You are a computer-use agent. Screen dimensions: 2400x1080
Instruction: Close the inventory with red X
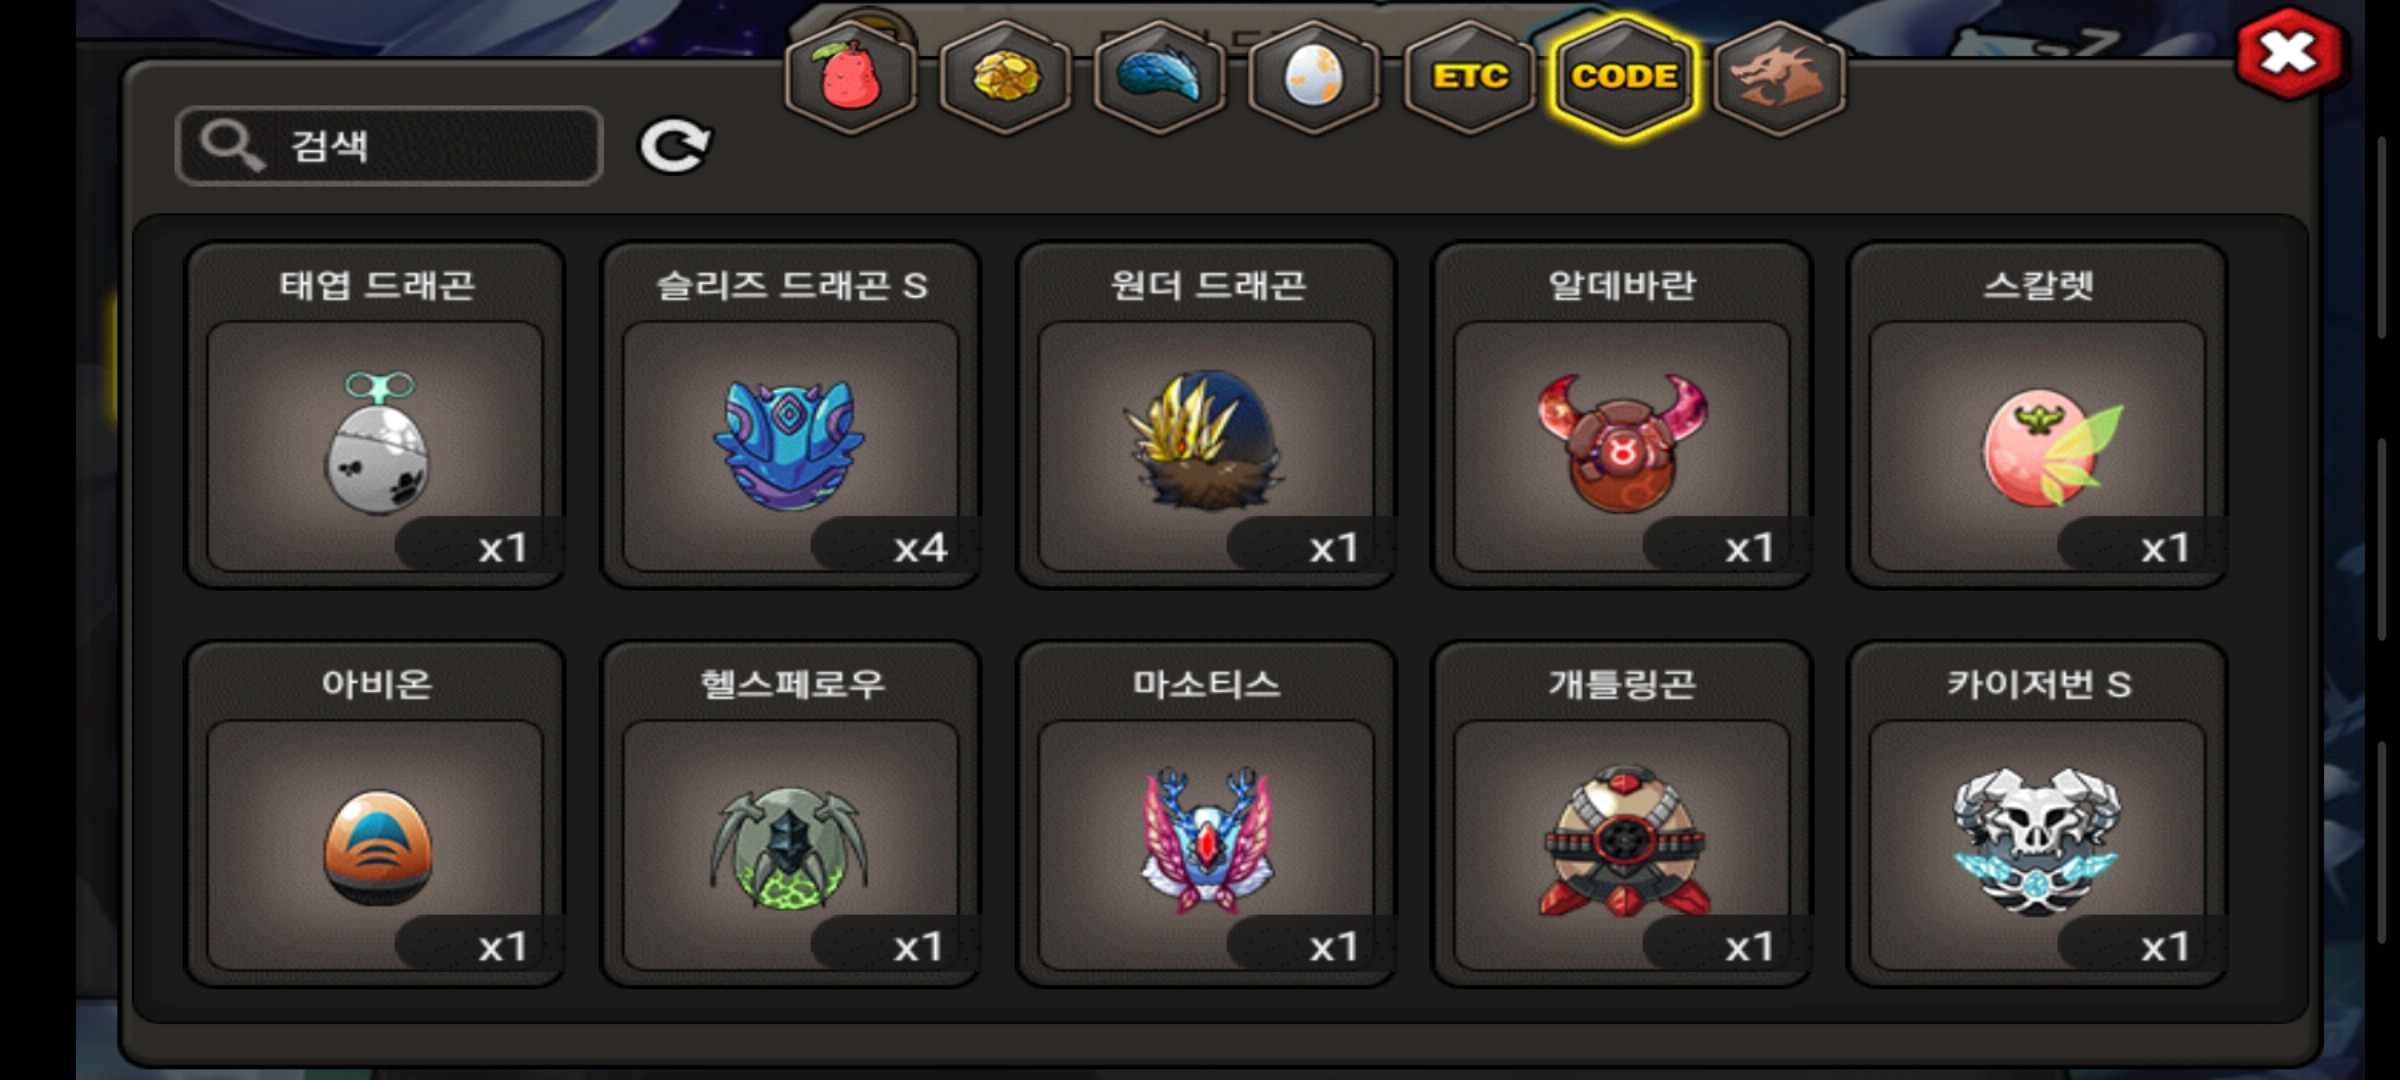[2288, 53]
